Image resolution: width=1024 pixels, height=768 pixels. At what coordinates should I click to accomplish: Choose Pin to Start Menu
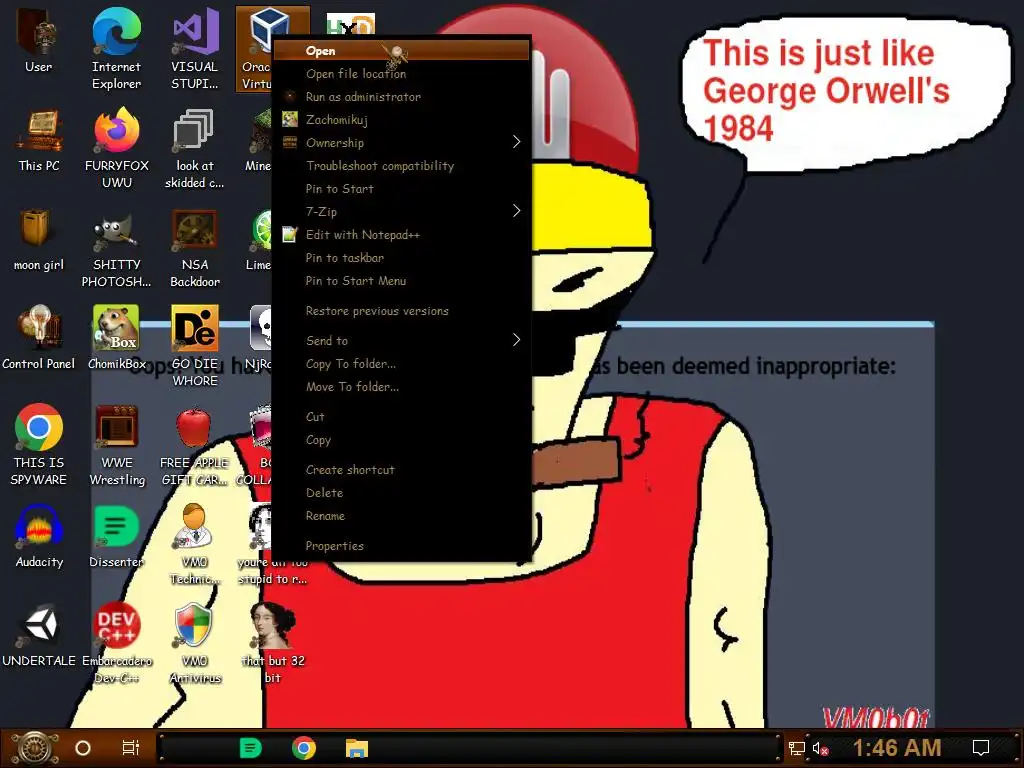pyautogui.click(x=401, y=281)
